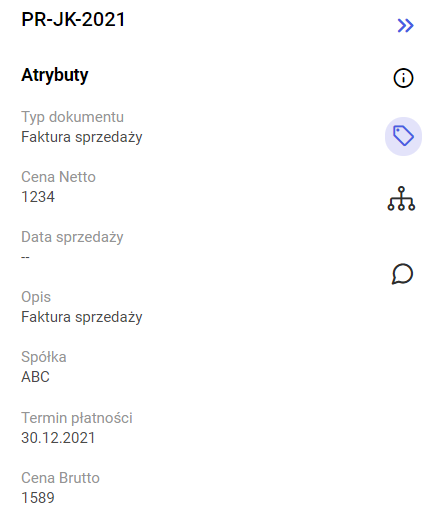Click the Cena Brutto label
Viewport: 427px width, 527px height.
coord(61,478)
